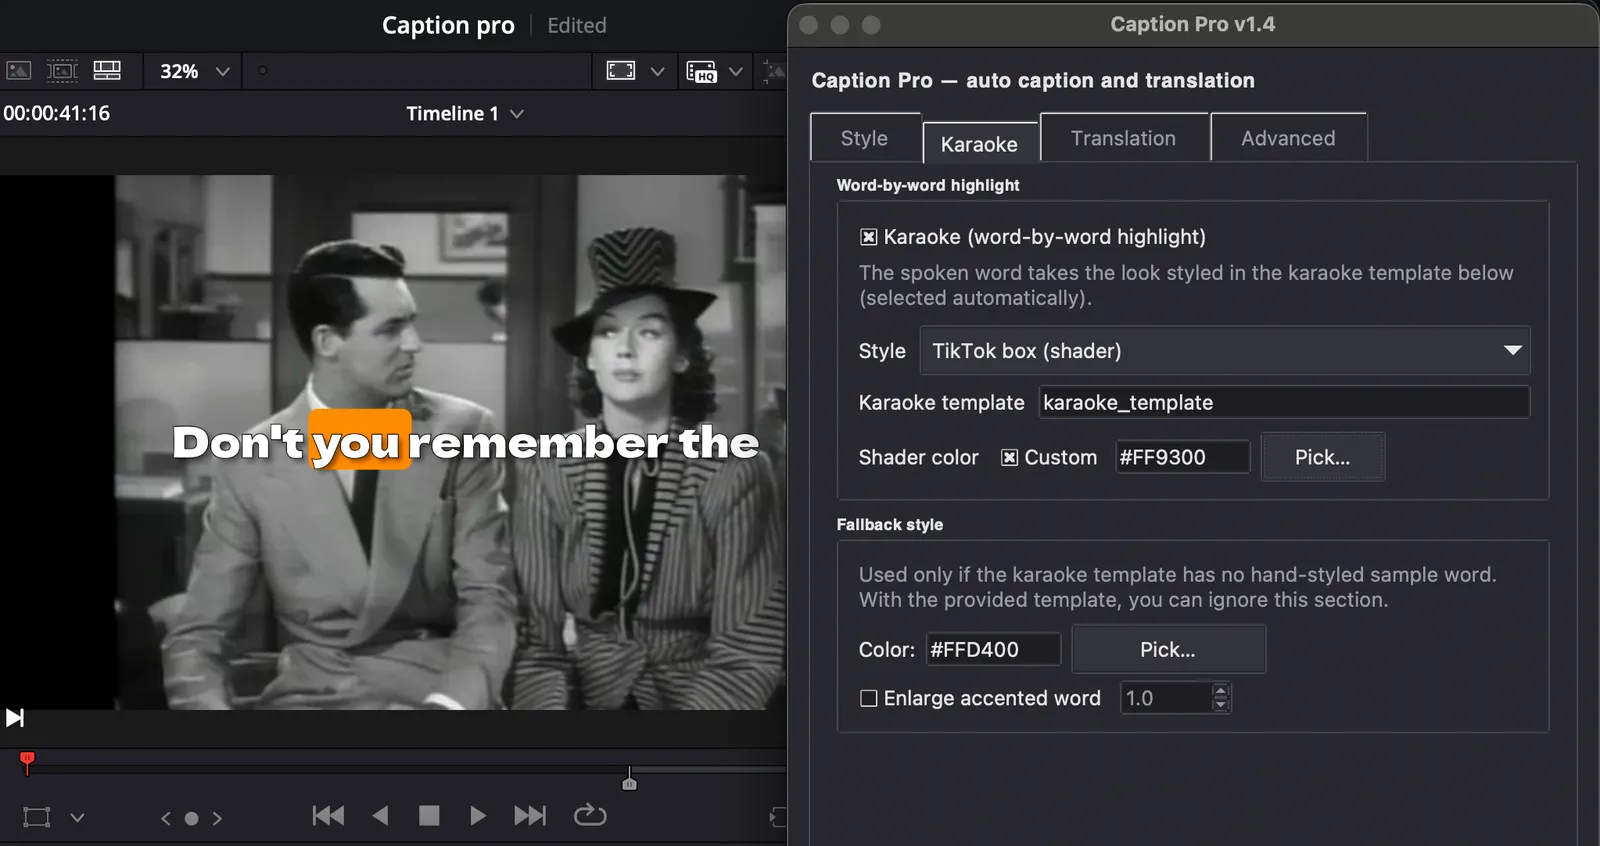Click Pick... next to Fallback Color
This screenshot has width=1600, height=846.
click(1168, 650)
